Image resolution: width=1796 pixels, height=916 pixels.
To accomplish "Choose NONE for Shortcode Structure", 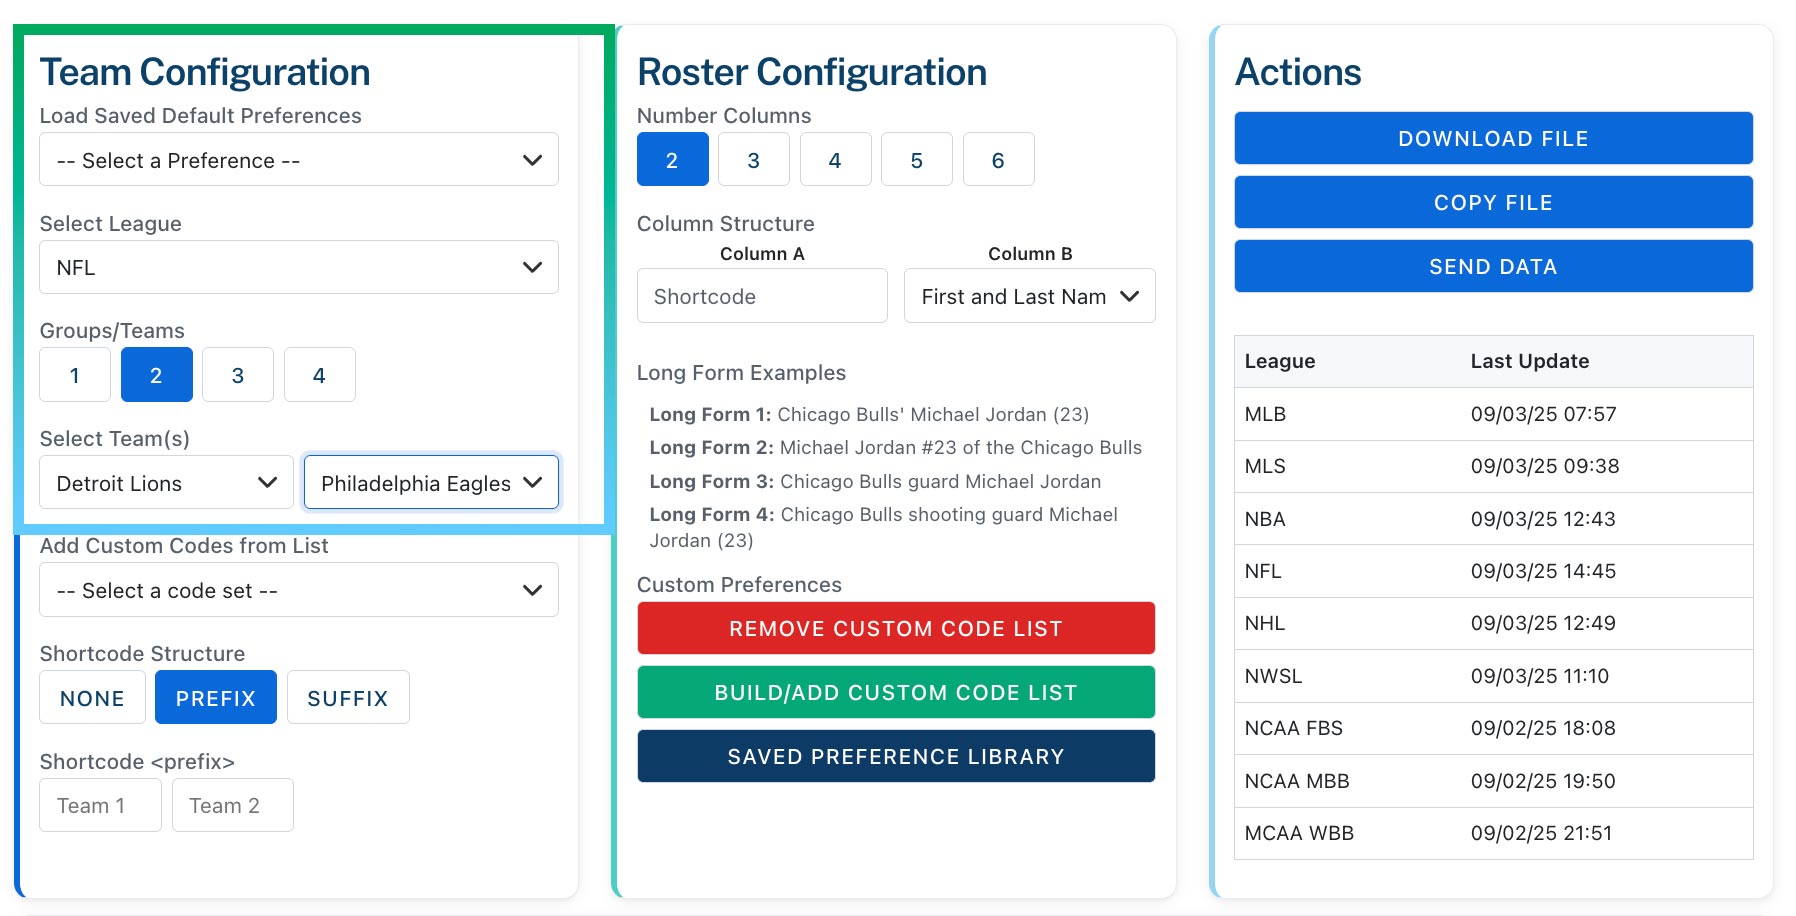I will tap(92, 698).
